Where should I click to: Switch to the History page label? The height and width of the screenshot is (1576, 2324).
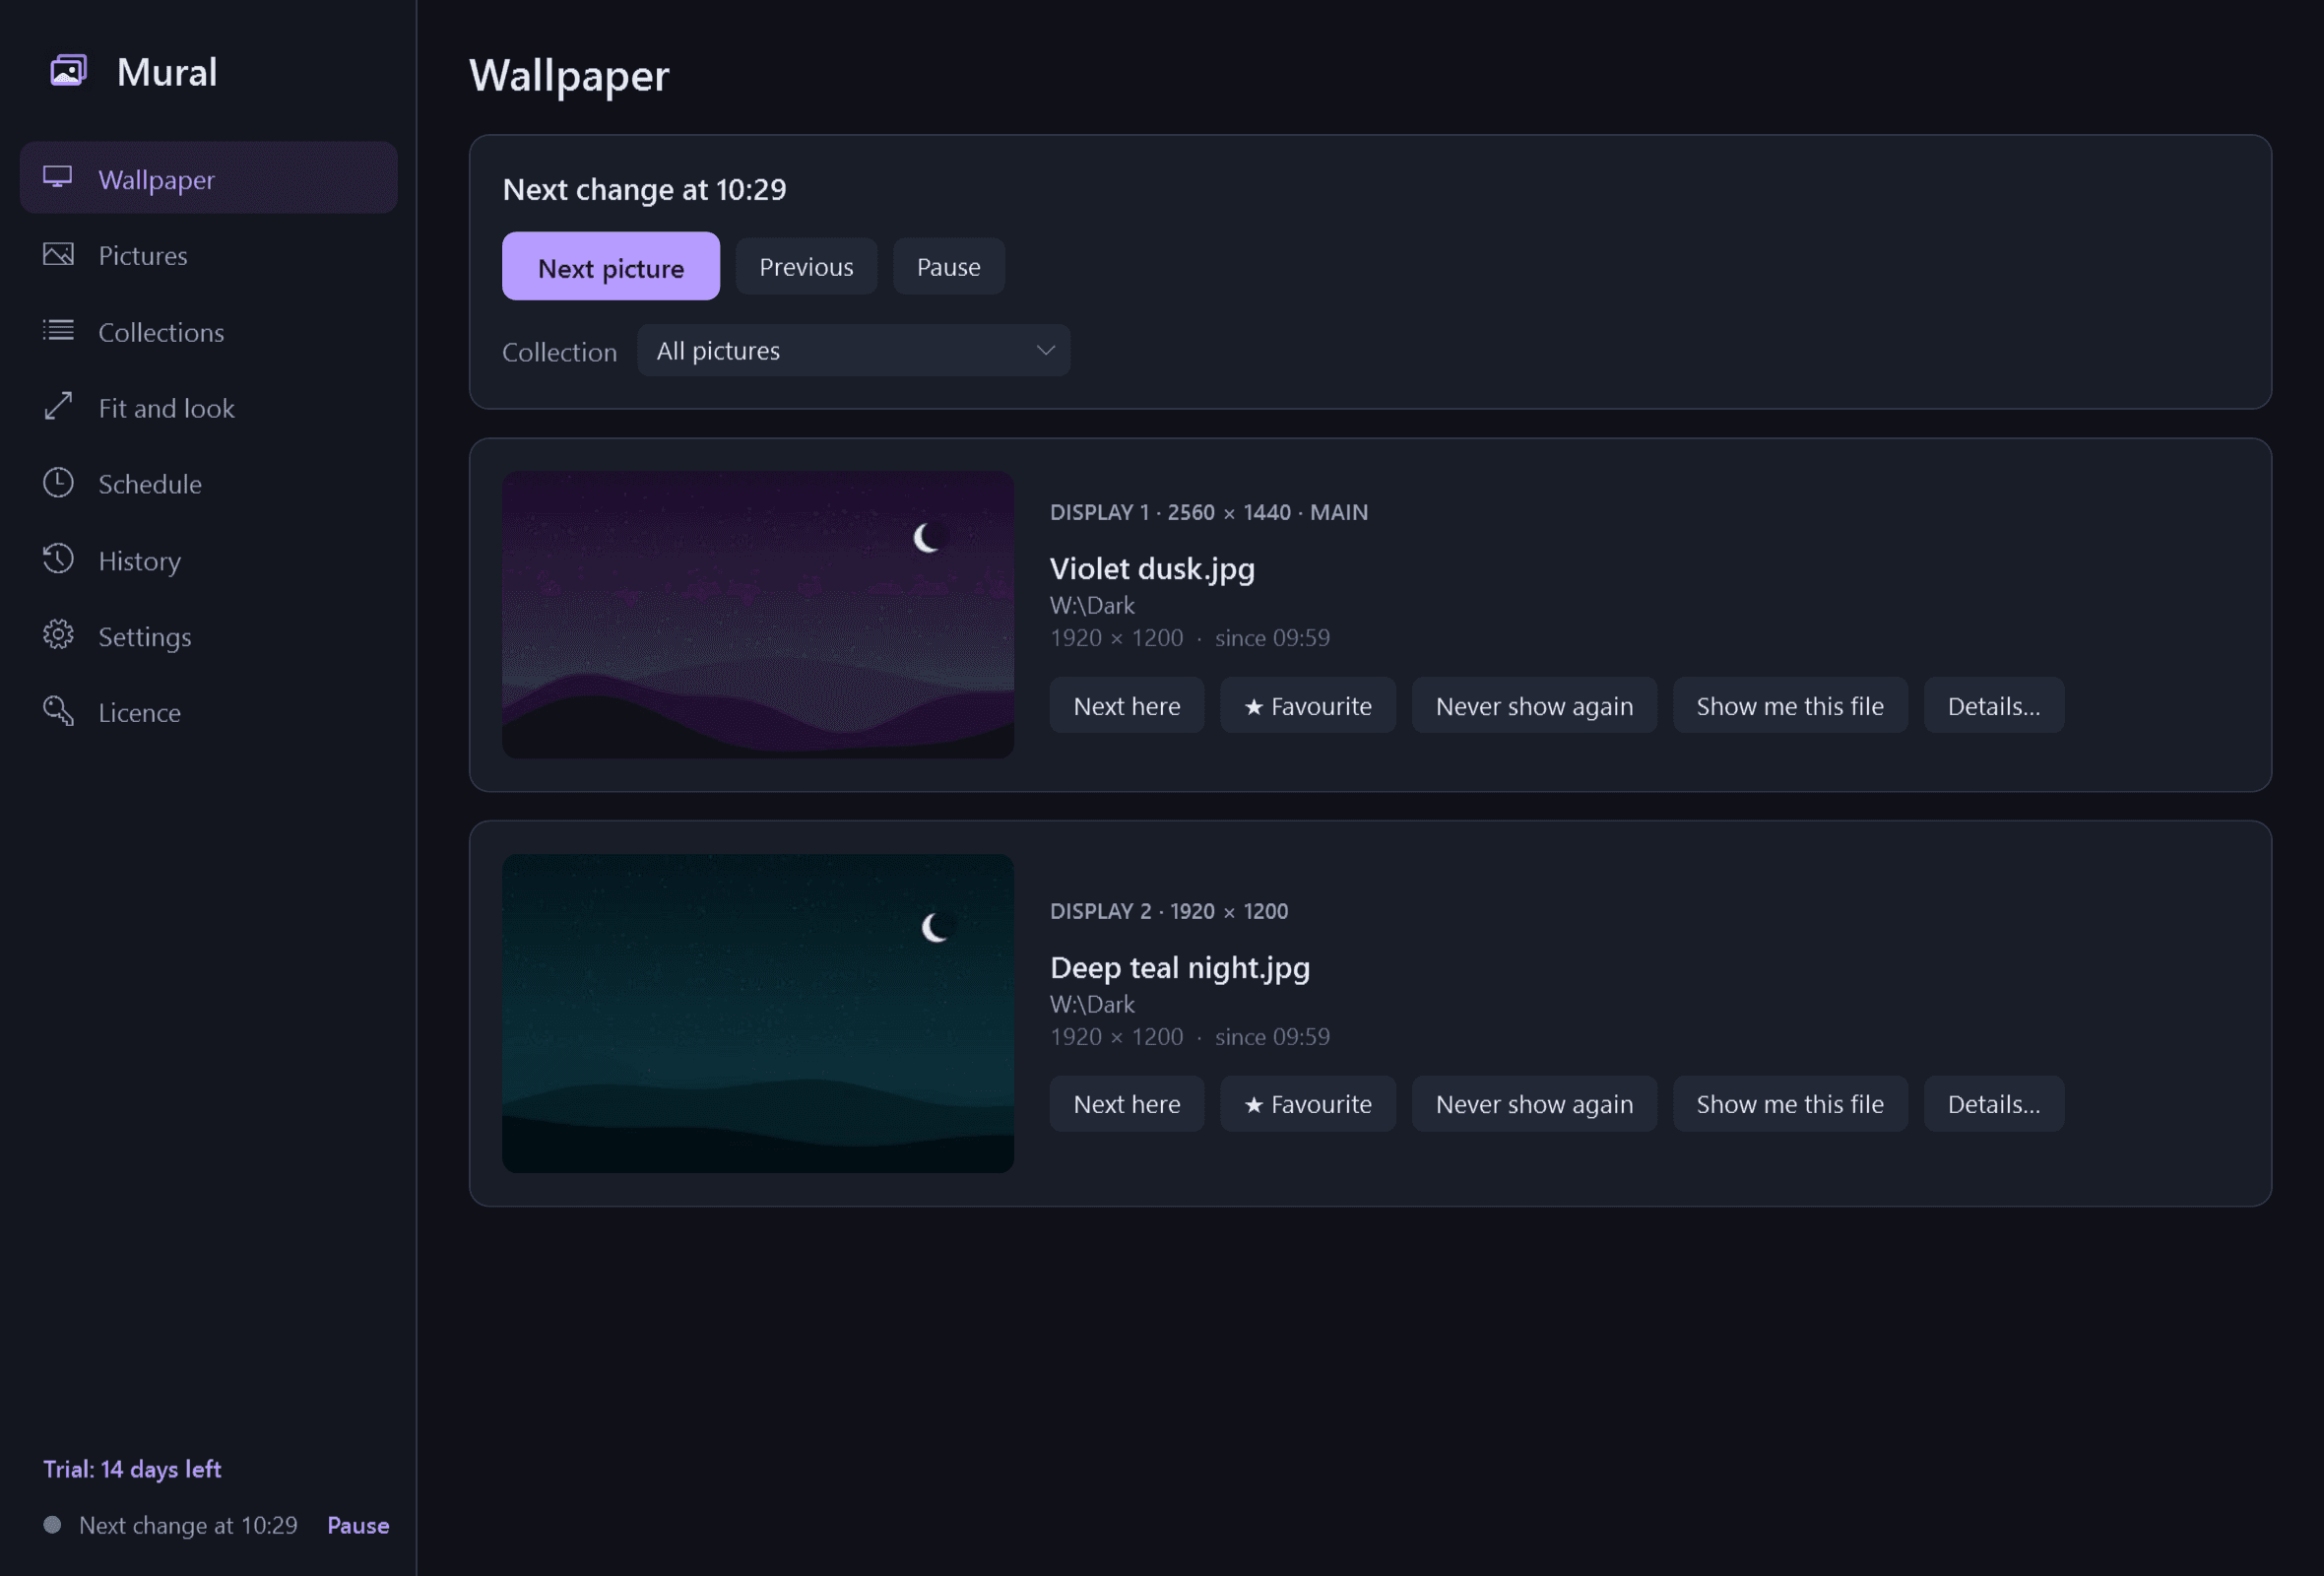pos(139,561)
